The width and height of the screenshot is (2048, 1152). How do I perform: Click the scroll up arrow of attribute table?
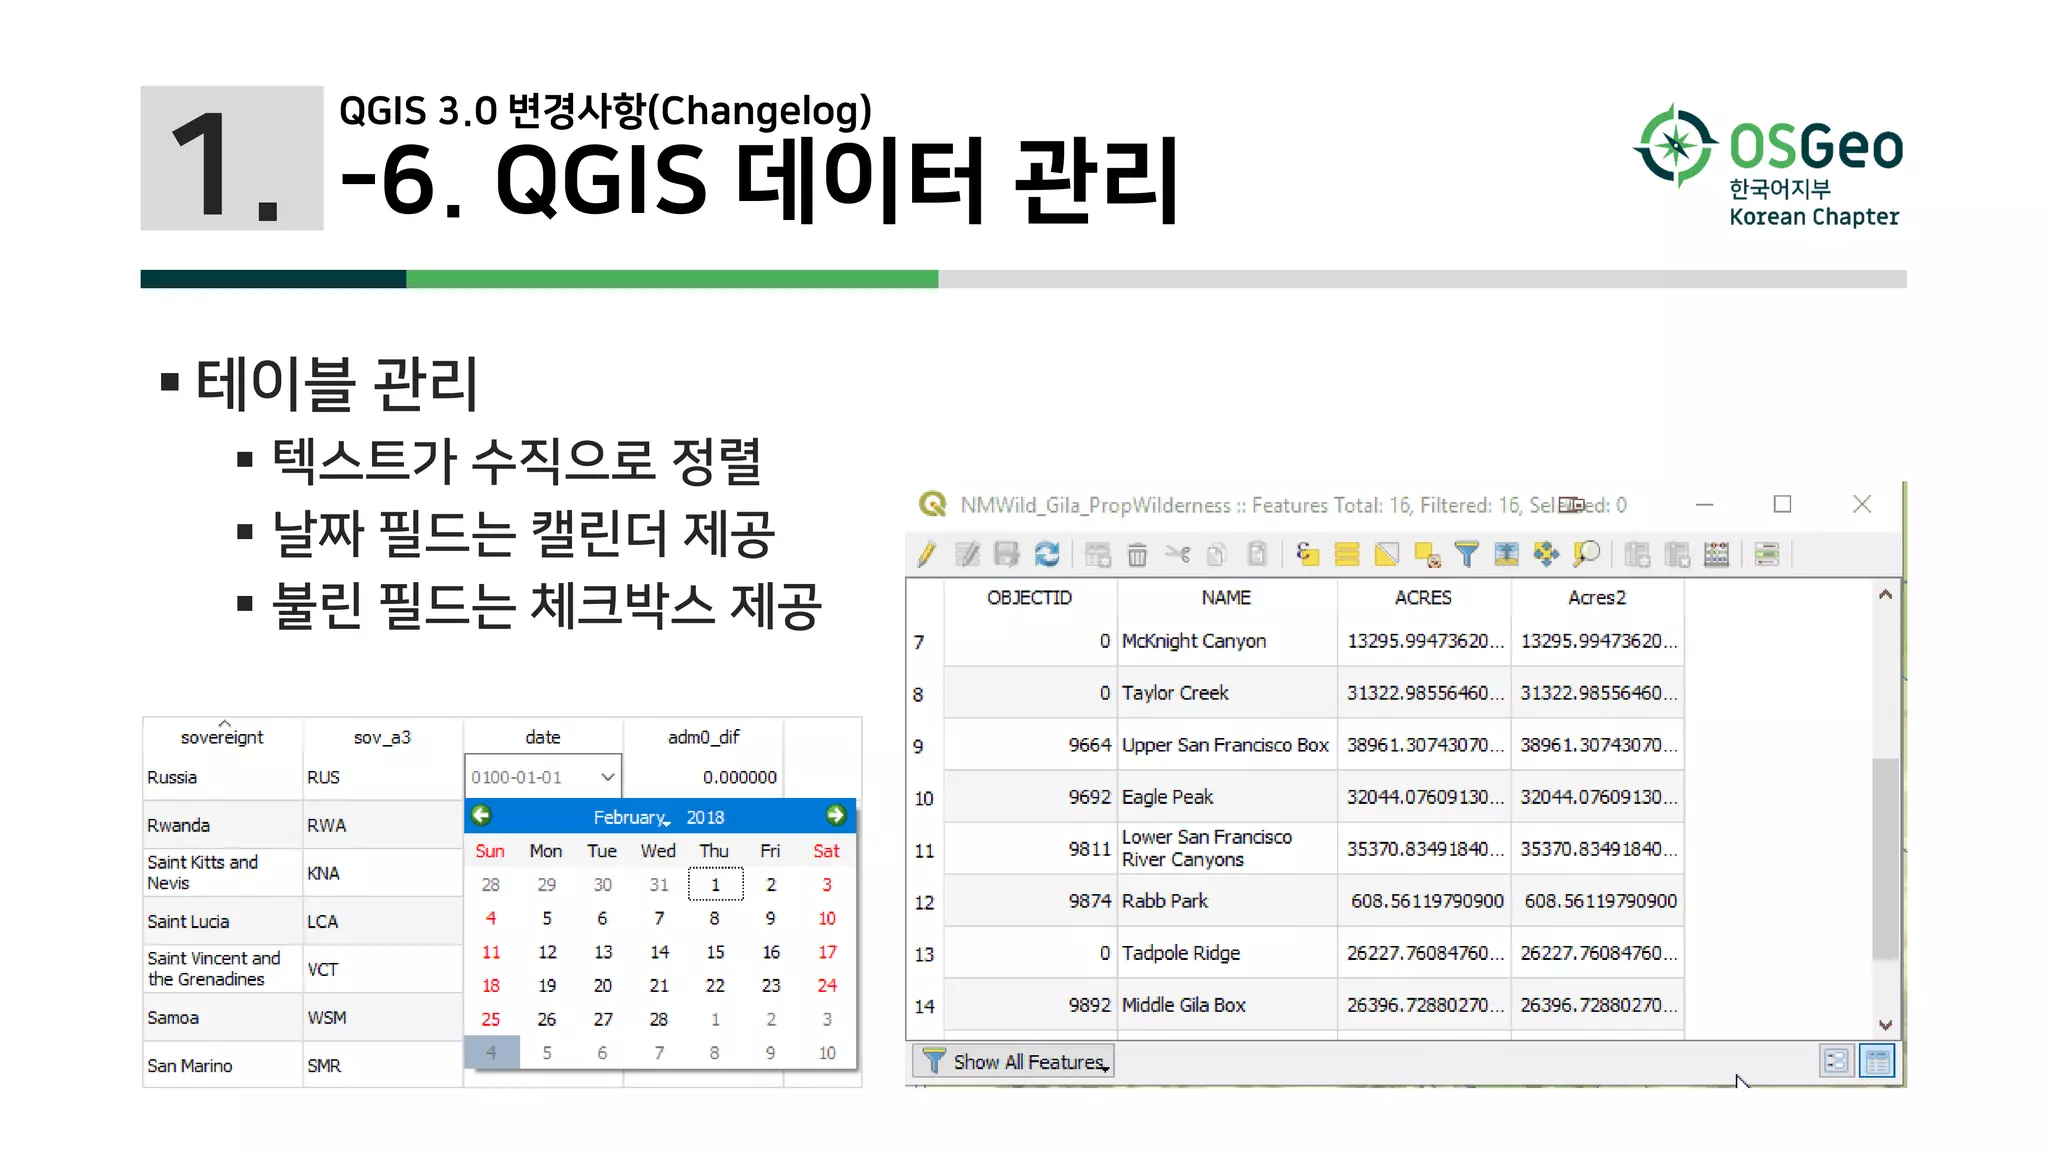[1885, 594]
